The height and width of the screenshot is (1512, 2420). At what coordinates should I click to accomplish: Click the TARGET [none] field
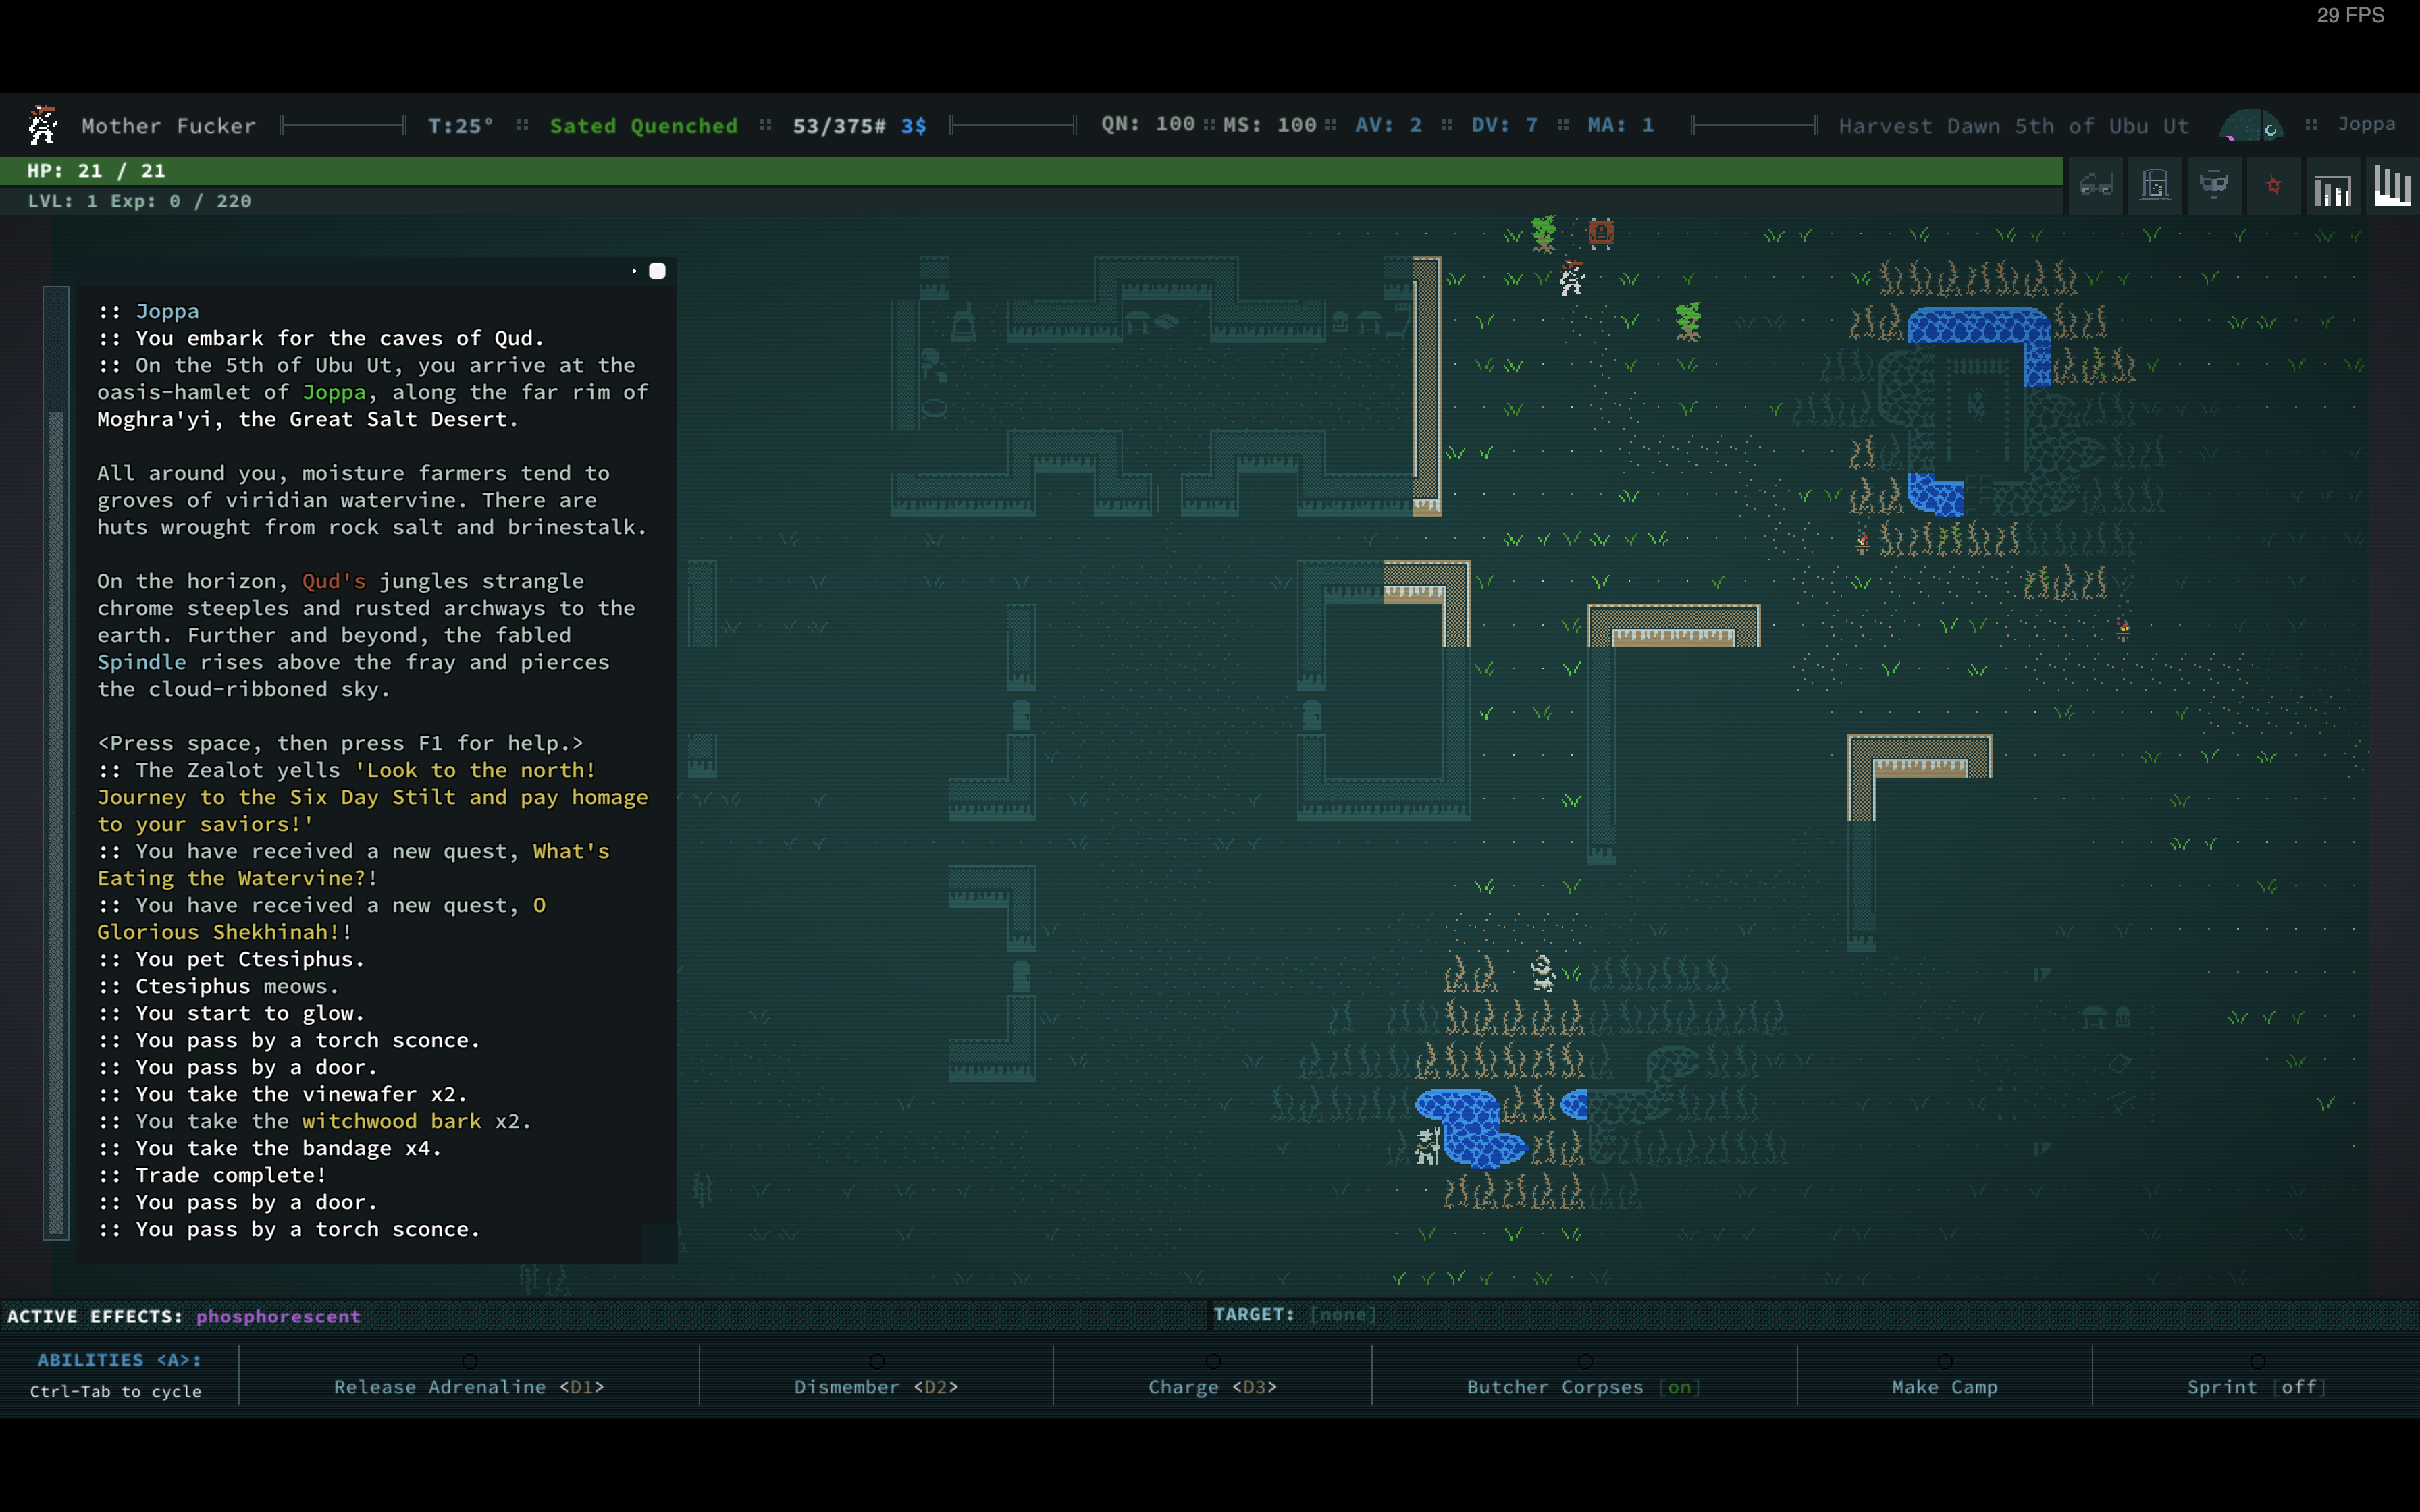point(1295,1314)
